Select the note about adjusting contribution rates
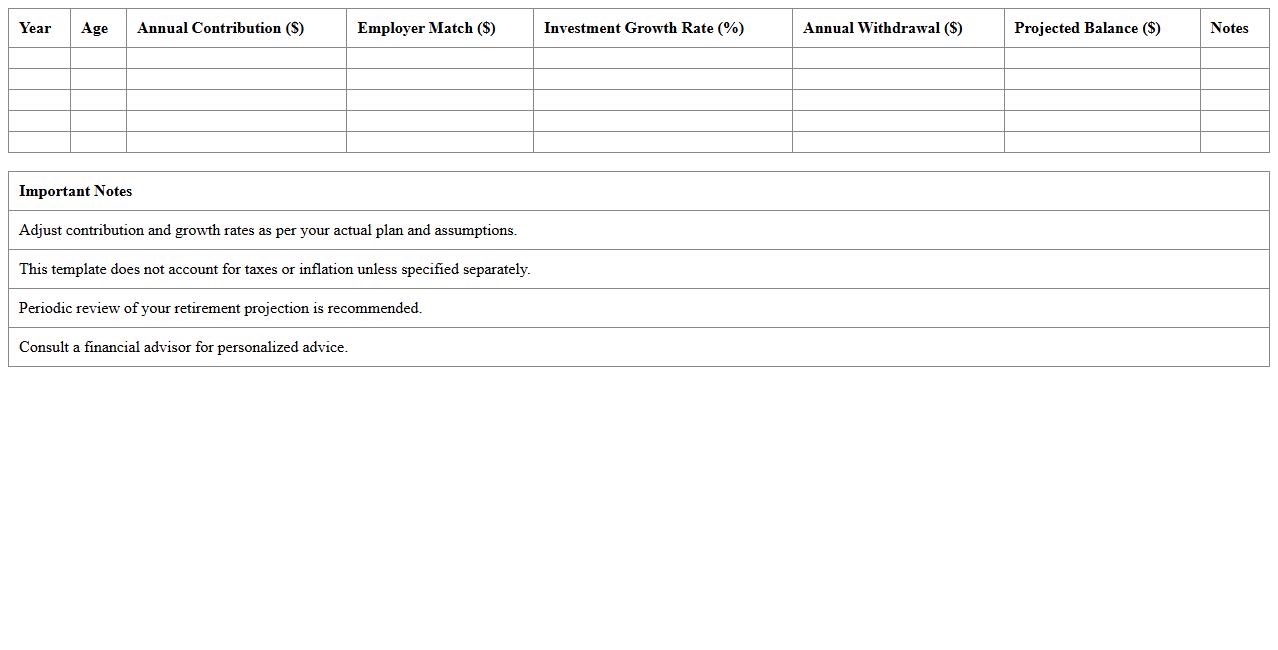Screen dimensions: 1278x650 tap(268, 230)
